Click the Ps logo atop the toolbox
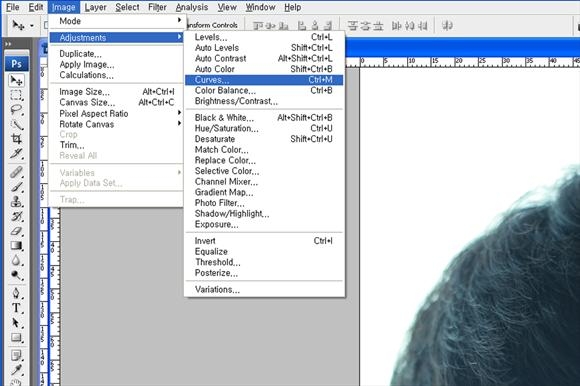Screen dimensions: 580x386 [17, 64]
